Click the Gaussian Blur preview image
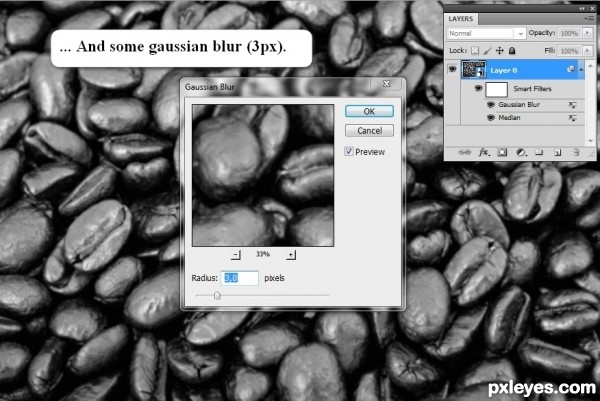 click(263, 176)
